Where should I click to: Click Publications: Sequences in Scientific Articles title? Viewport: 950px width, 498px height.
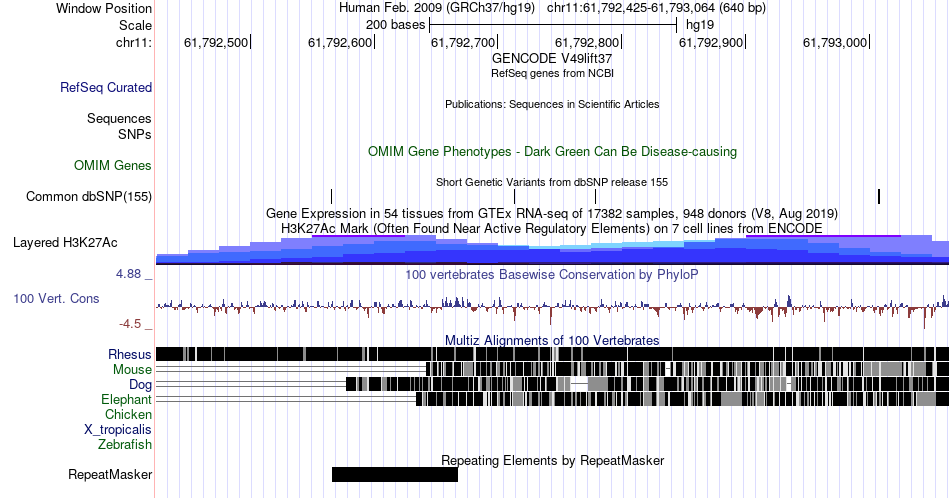[x=552, y=104]
